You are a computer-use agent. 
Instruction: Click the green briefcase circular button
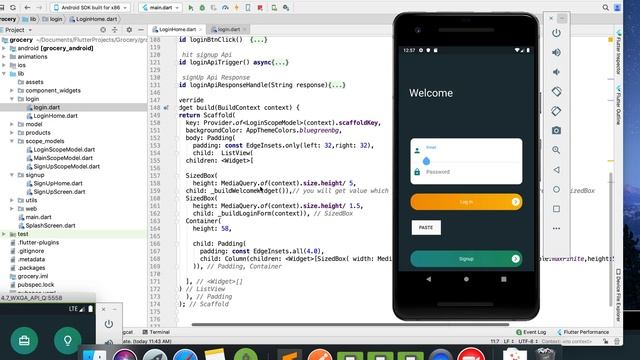(x=24, y=340)
